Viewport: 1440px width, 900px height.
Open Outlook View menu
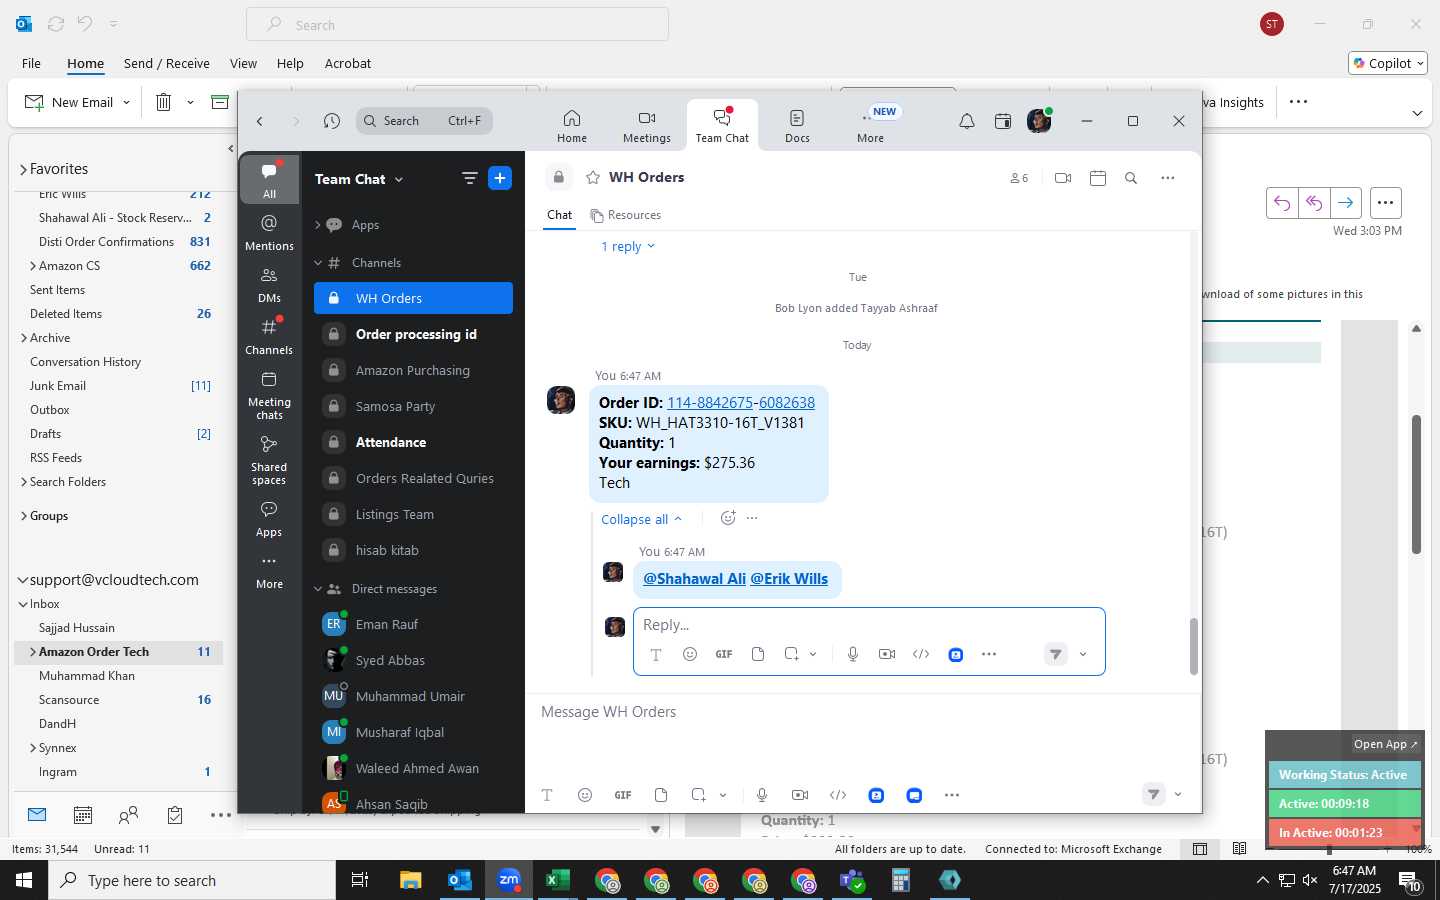(243, 63)
